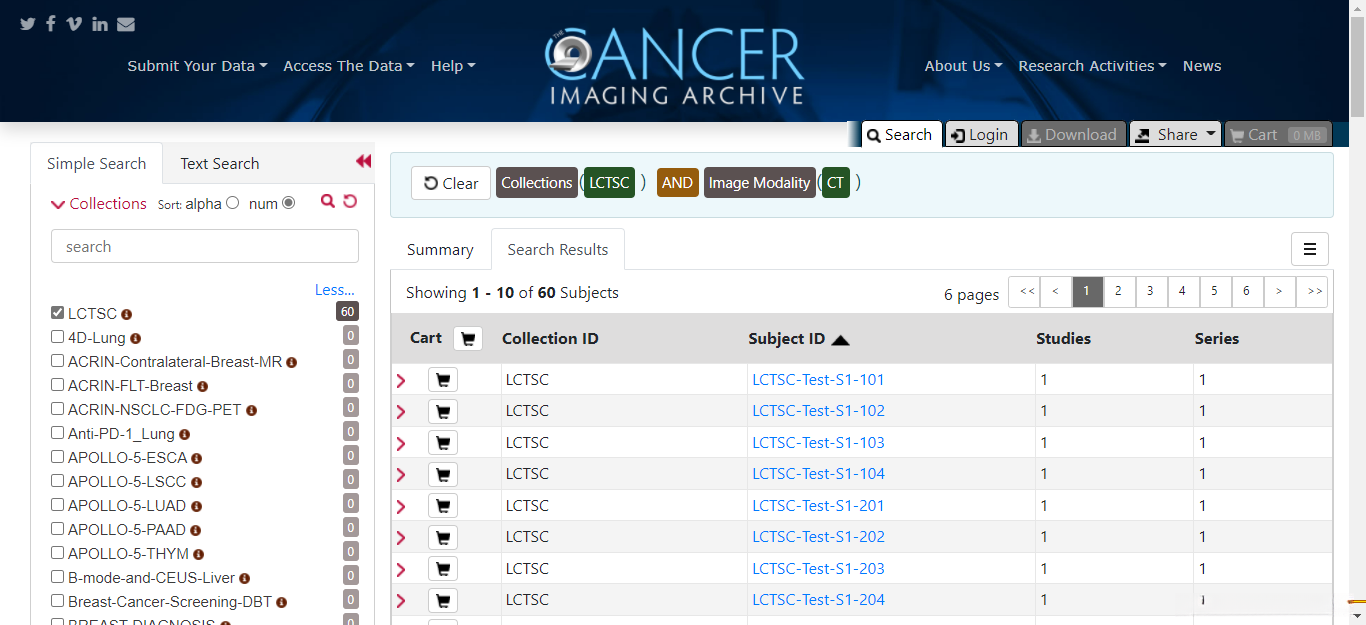This screenshot has height=625, width=1366.
Task: Go to results page 2
Action: [1118, 291]
